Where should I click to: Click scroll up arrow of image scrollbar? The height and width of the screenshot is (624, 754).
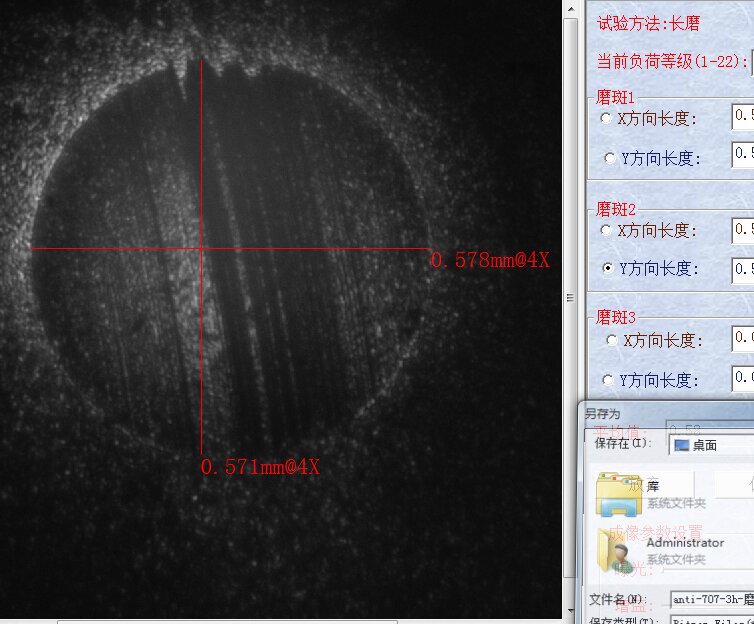(570, 9)
